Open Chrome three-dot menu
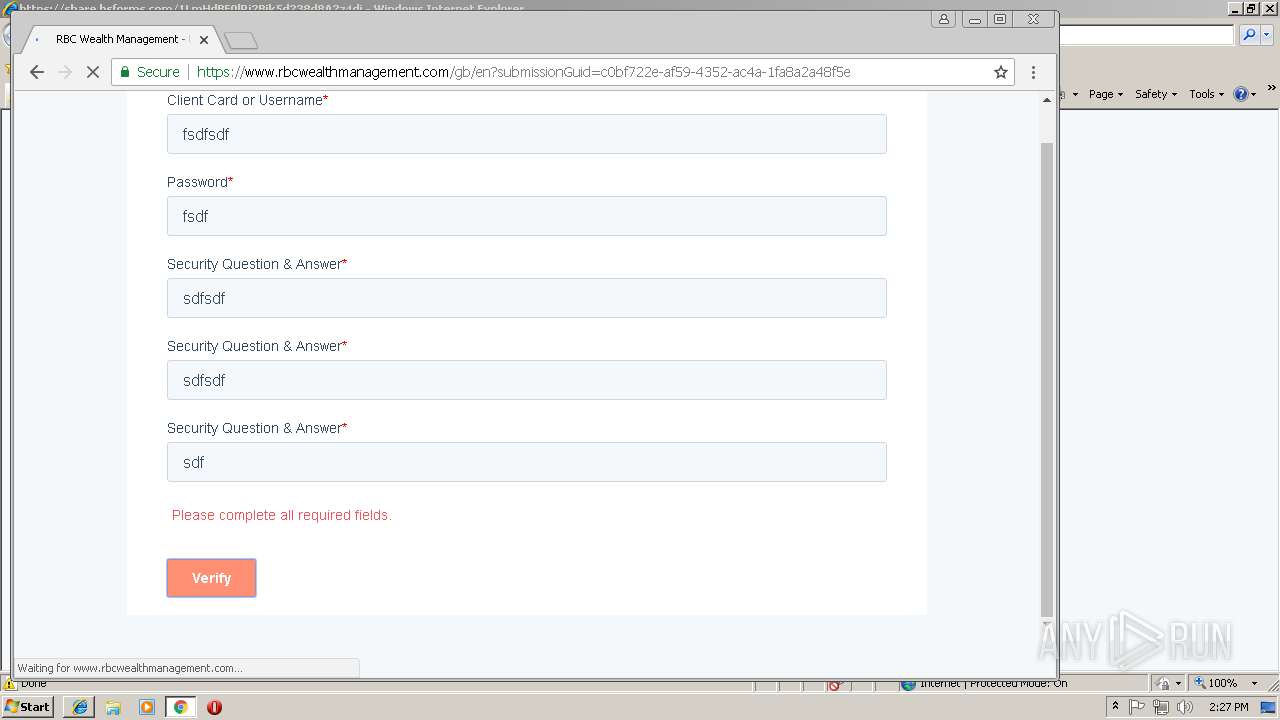Screen dimensions: 1280x720 click(1033, 72)
